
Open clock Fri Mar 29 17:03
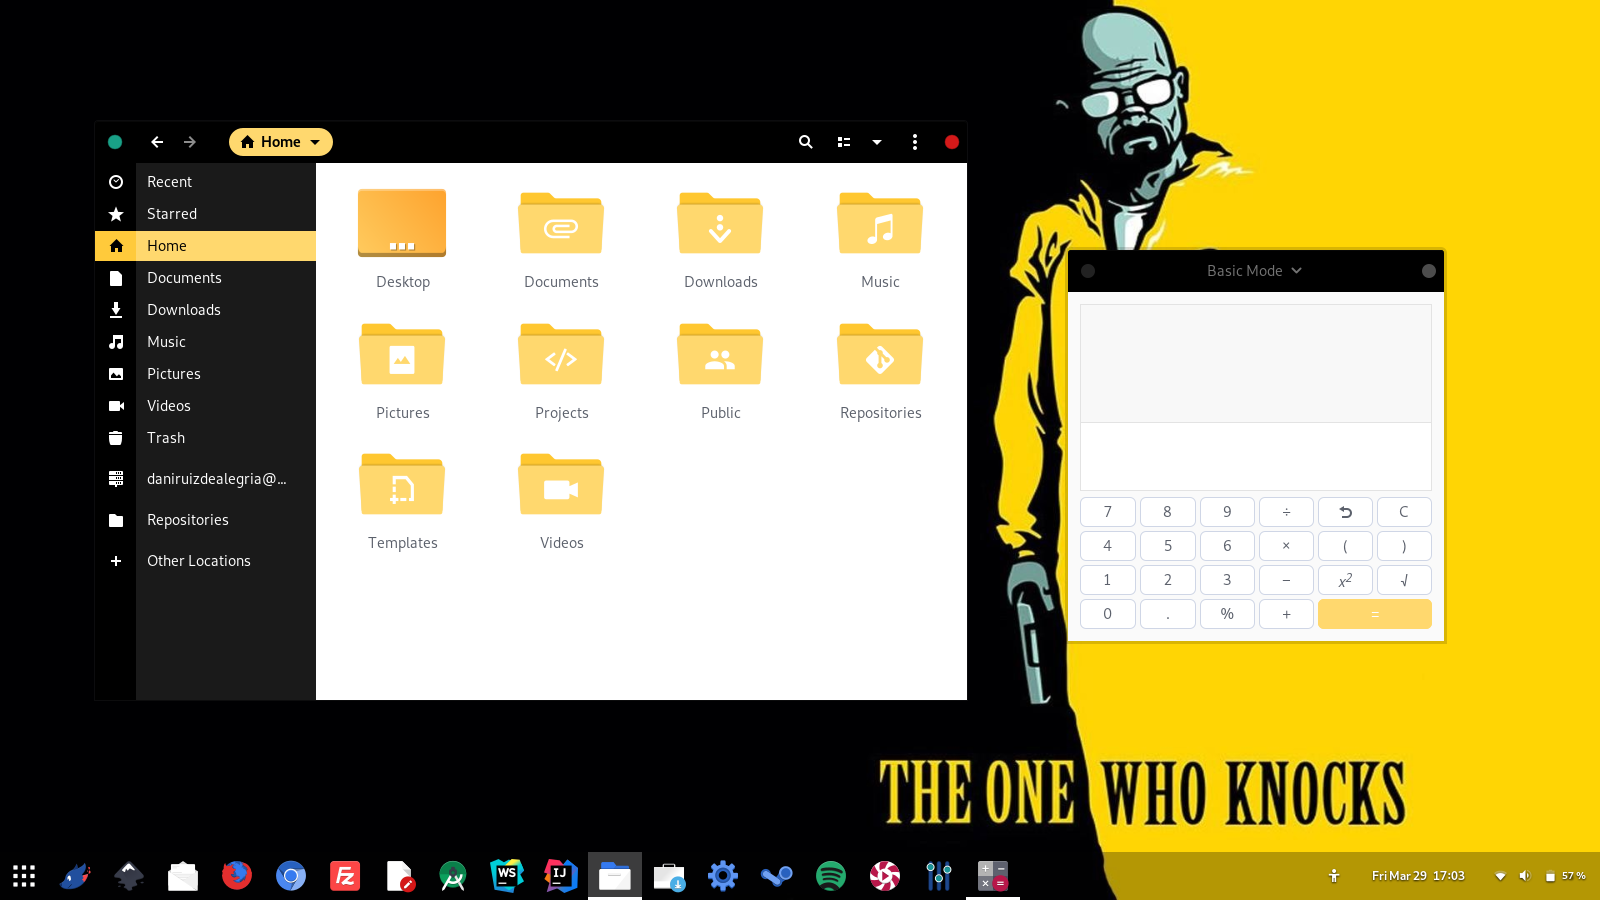(x=1418, y=876)
